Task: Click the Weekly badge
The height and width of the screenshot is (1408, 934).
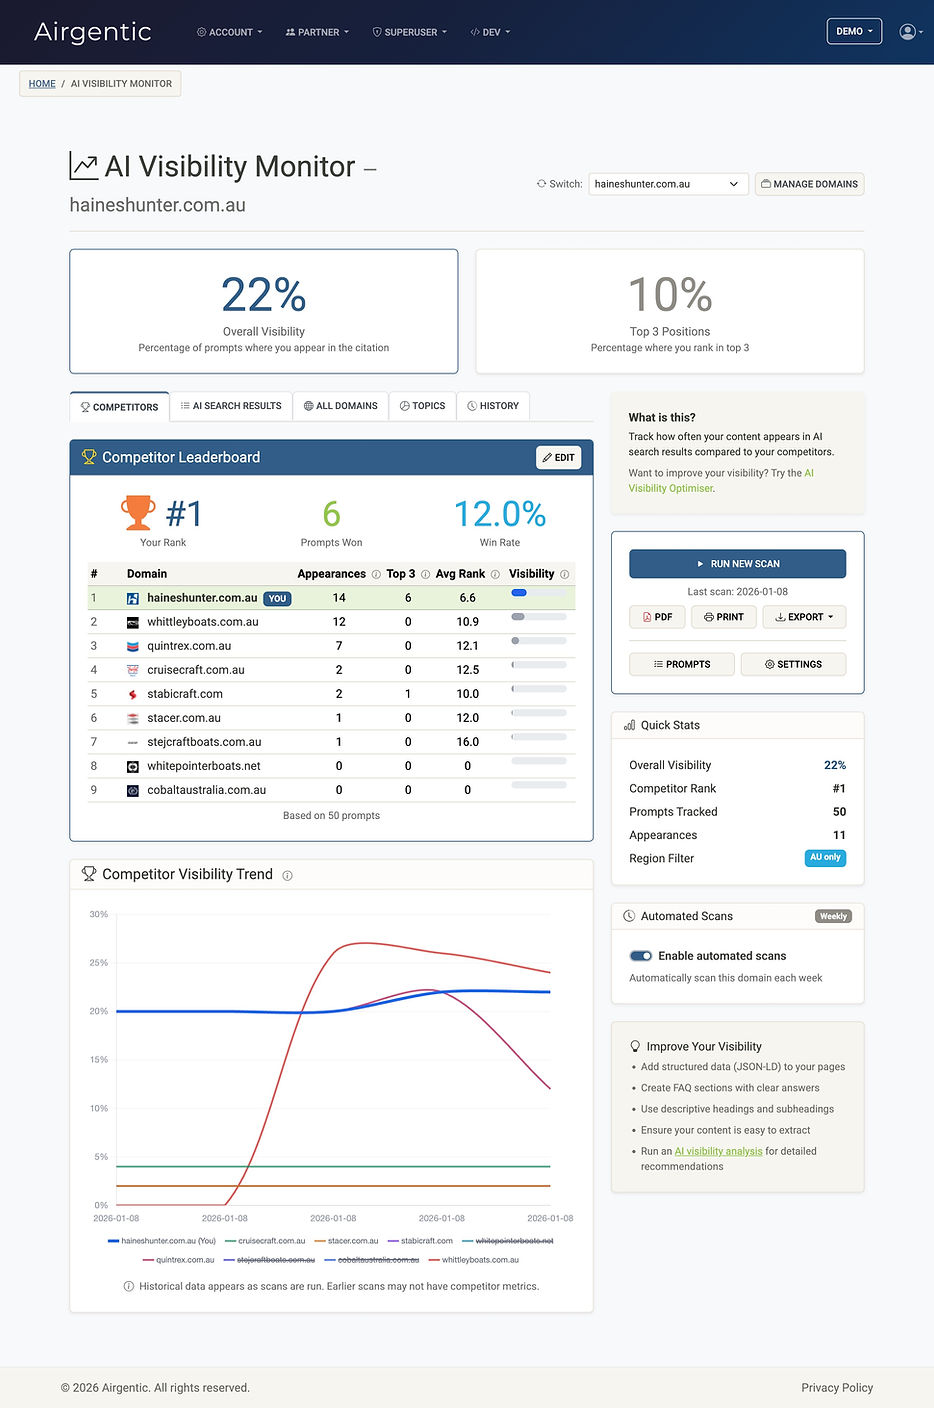Action: coord(833,916)
